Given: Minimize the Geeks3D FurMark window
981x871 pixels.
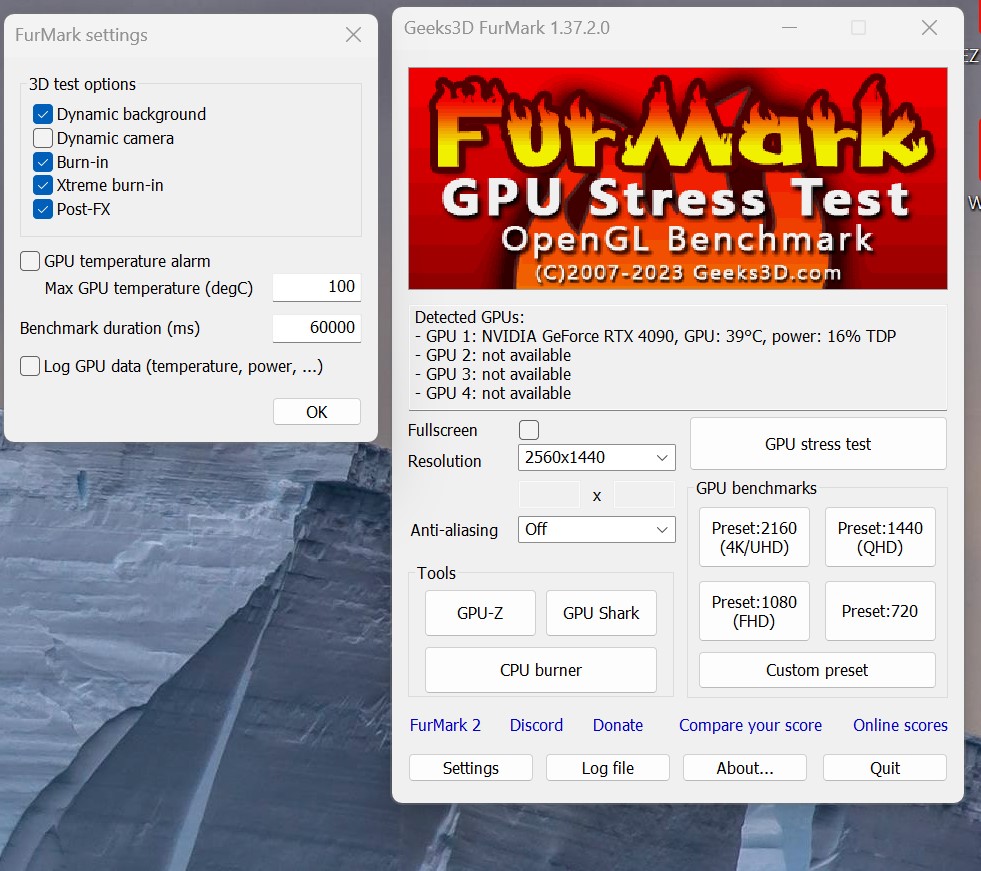Looking at the screenshot, I should pos(790,28).
